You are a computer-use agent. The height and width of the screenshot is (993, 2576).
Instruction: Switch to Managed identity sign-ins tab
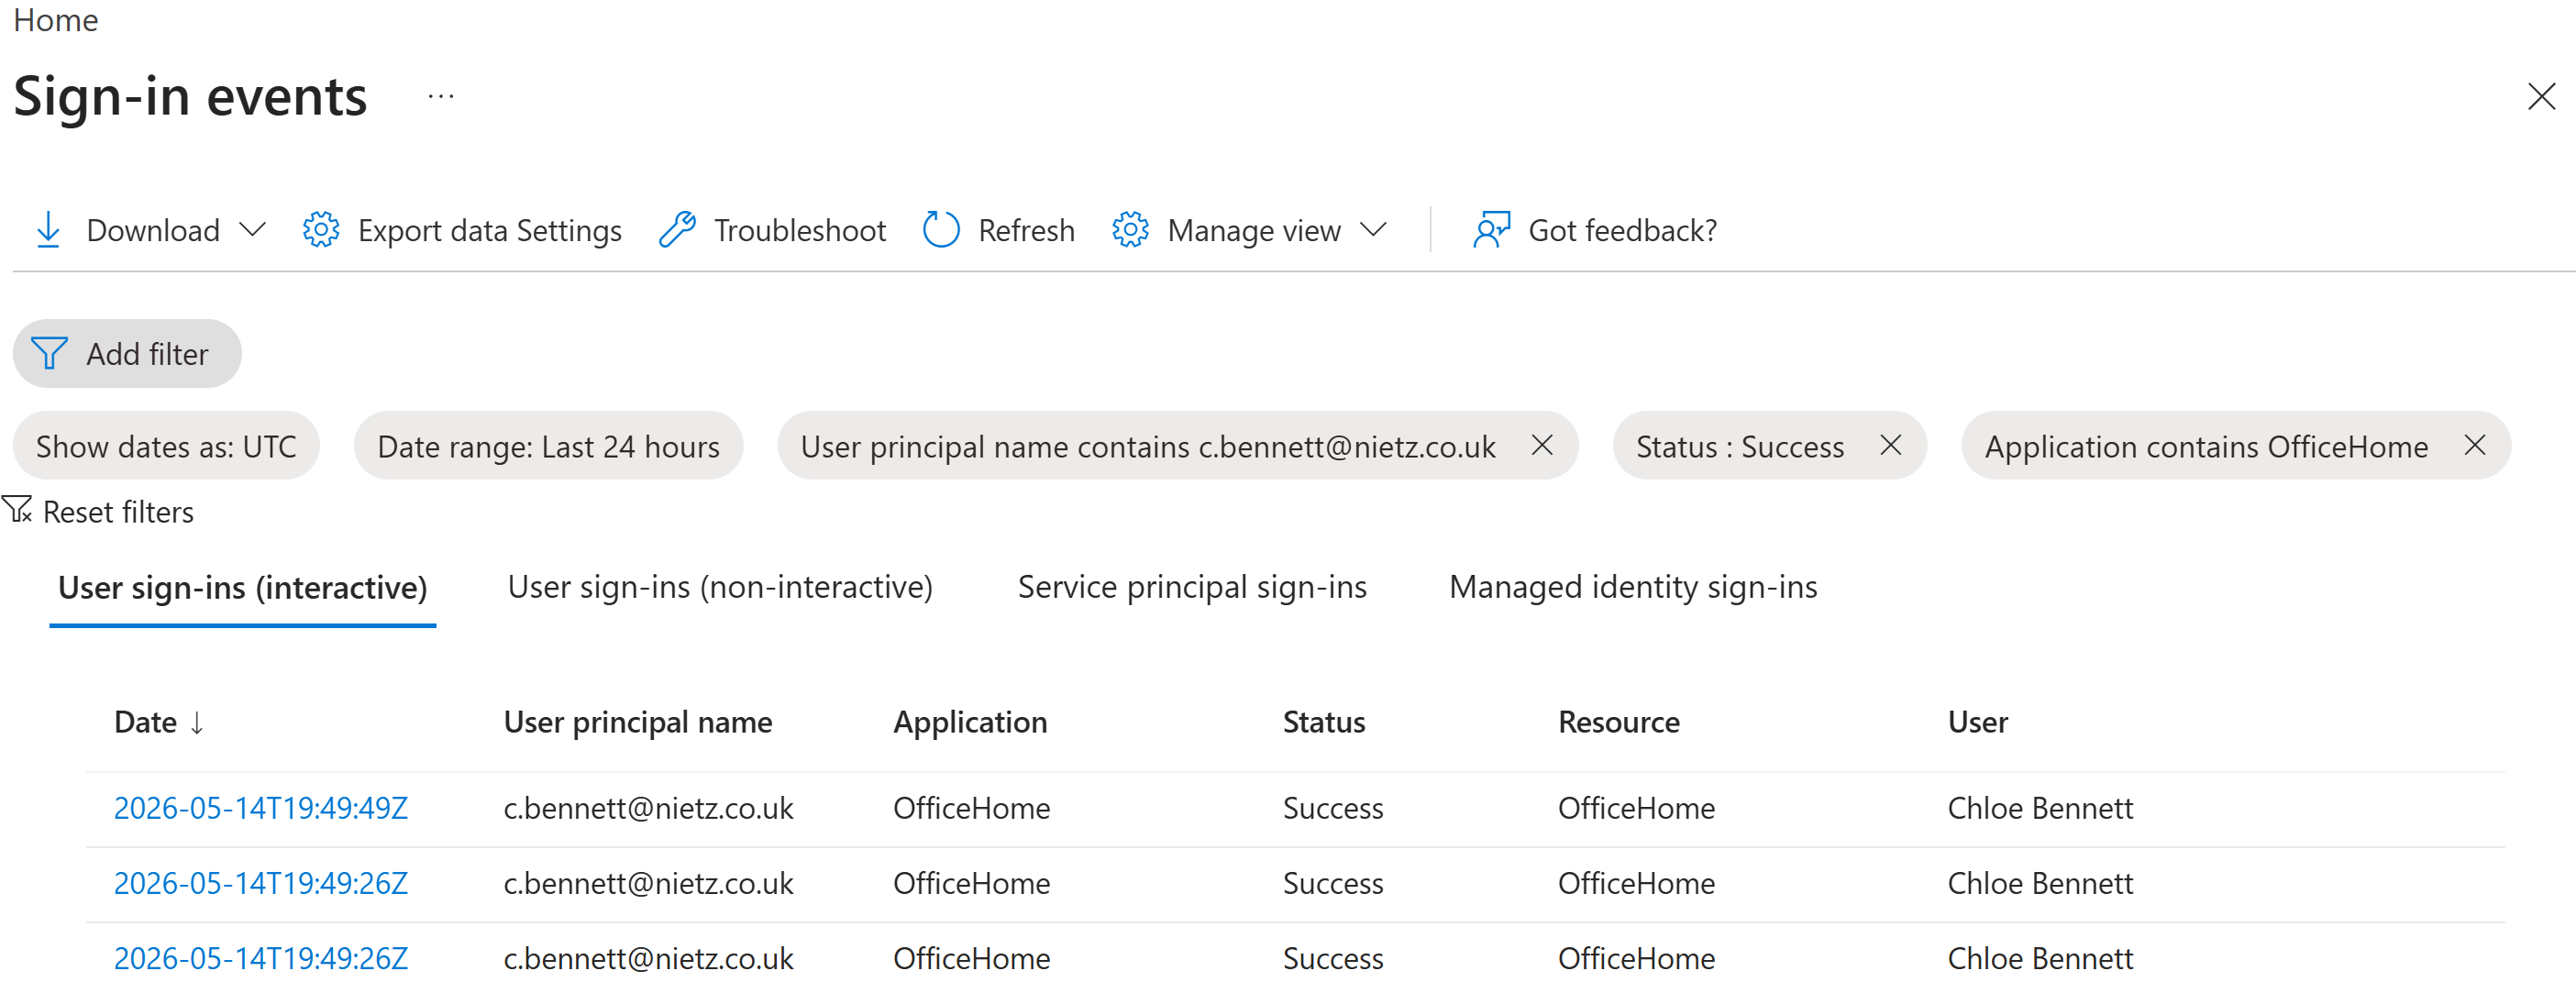pos(1633,587)
